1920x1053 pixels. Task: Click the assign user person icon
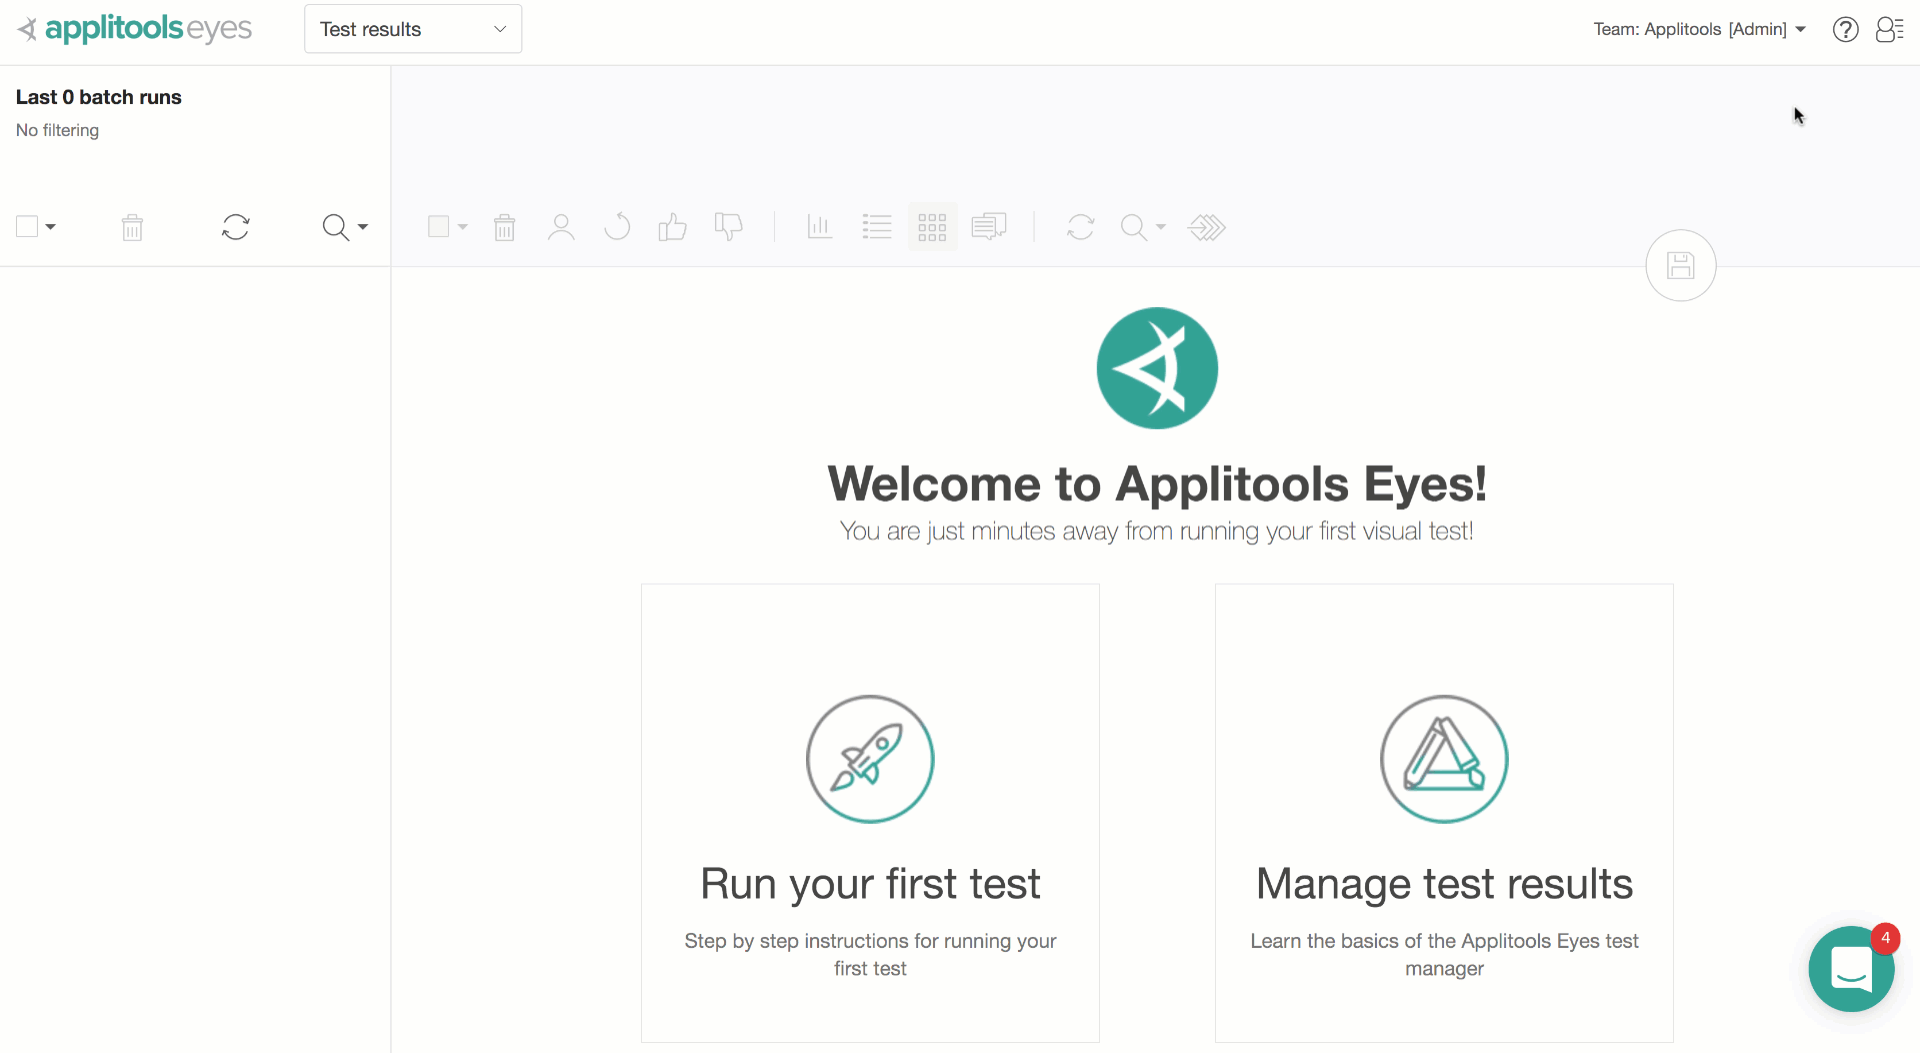[x=561, y=228]
